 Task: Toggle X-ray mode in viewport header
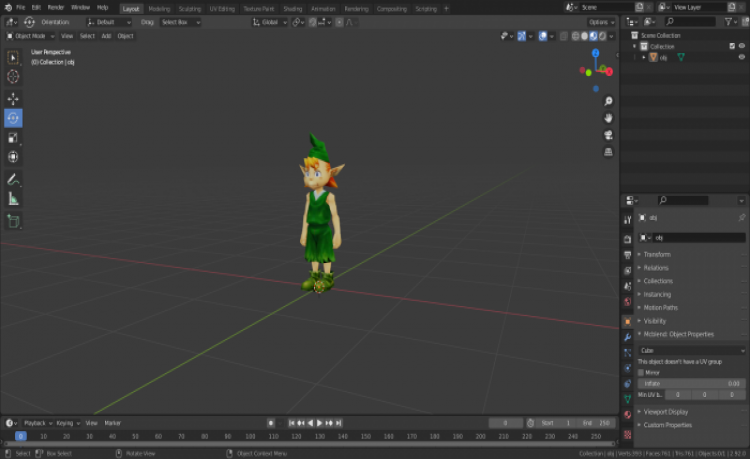point(563,36)
